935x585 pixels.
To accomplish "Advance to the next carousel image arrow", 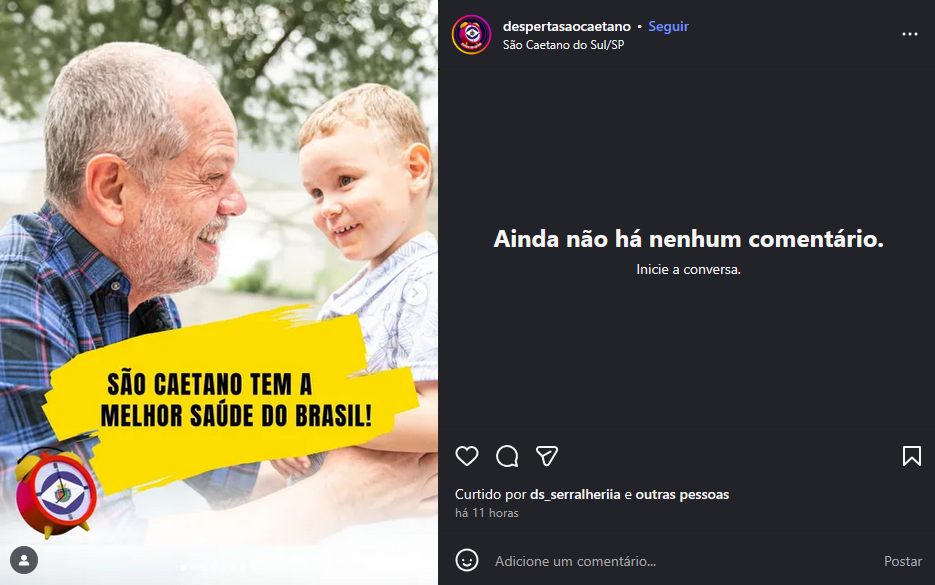I will coord(416,293).
